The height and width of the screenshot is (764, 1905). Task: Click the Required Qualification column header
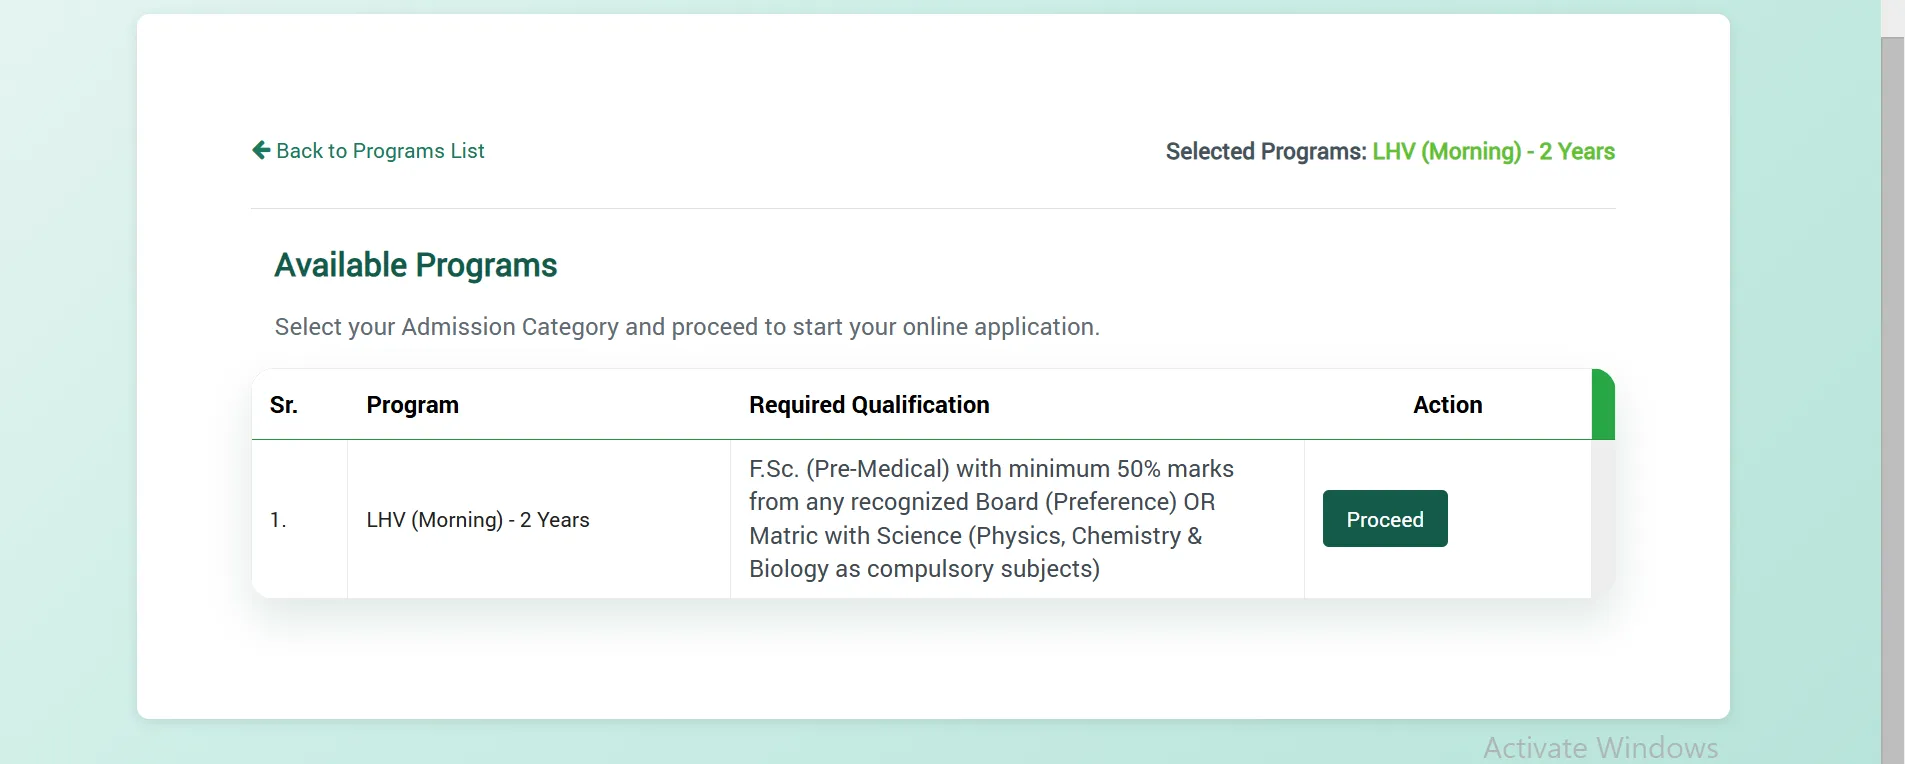click(868, 405)
